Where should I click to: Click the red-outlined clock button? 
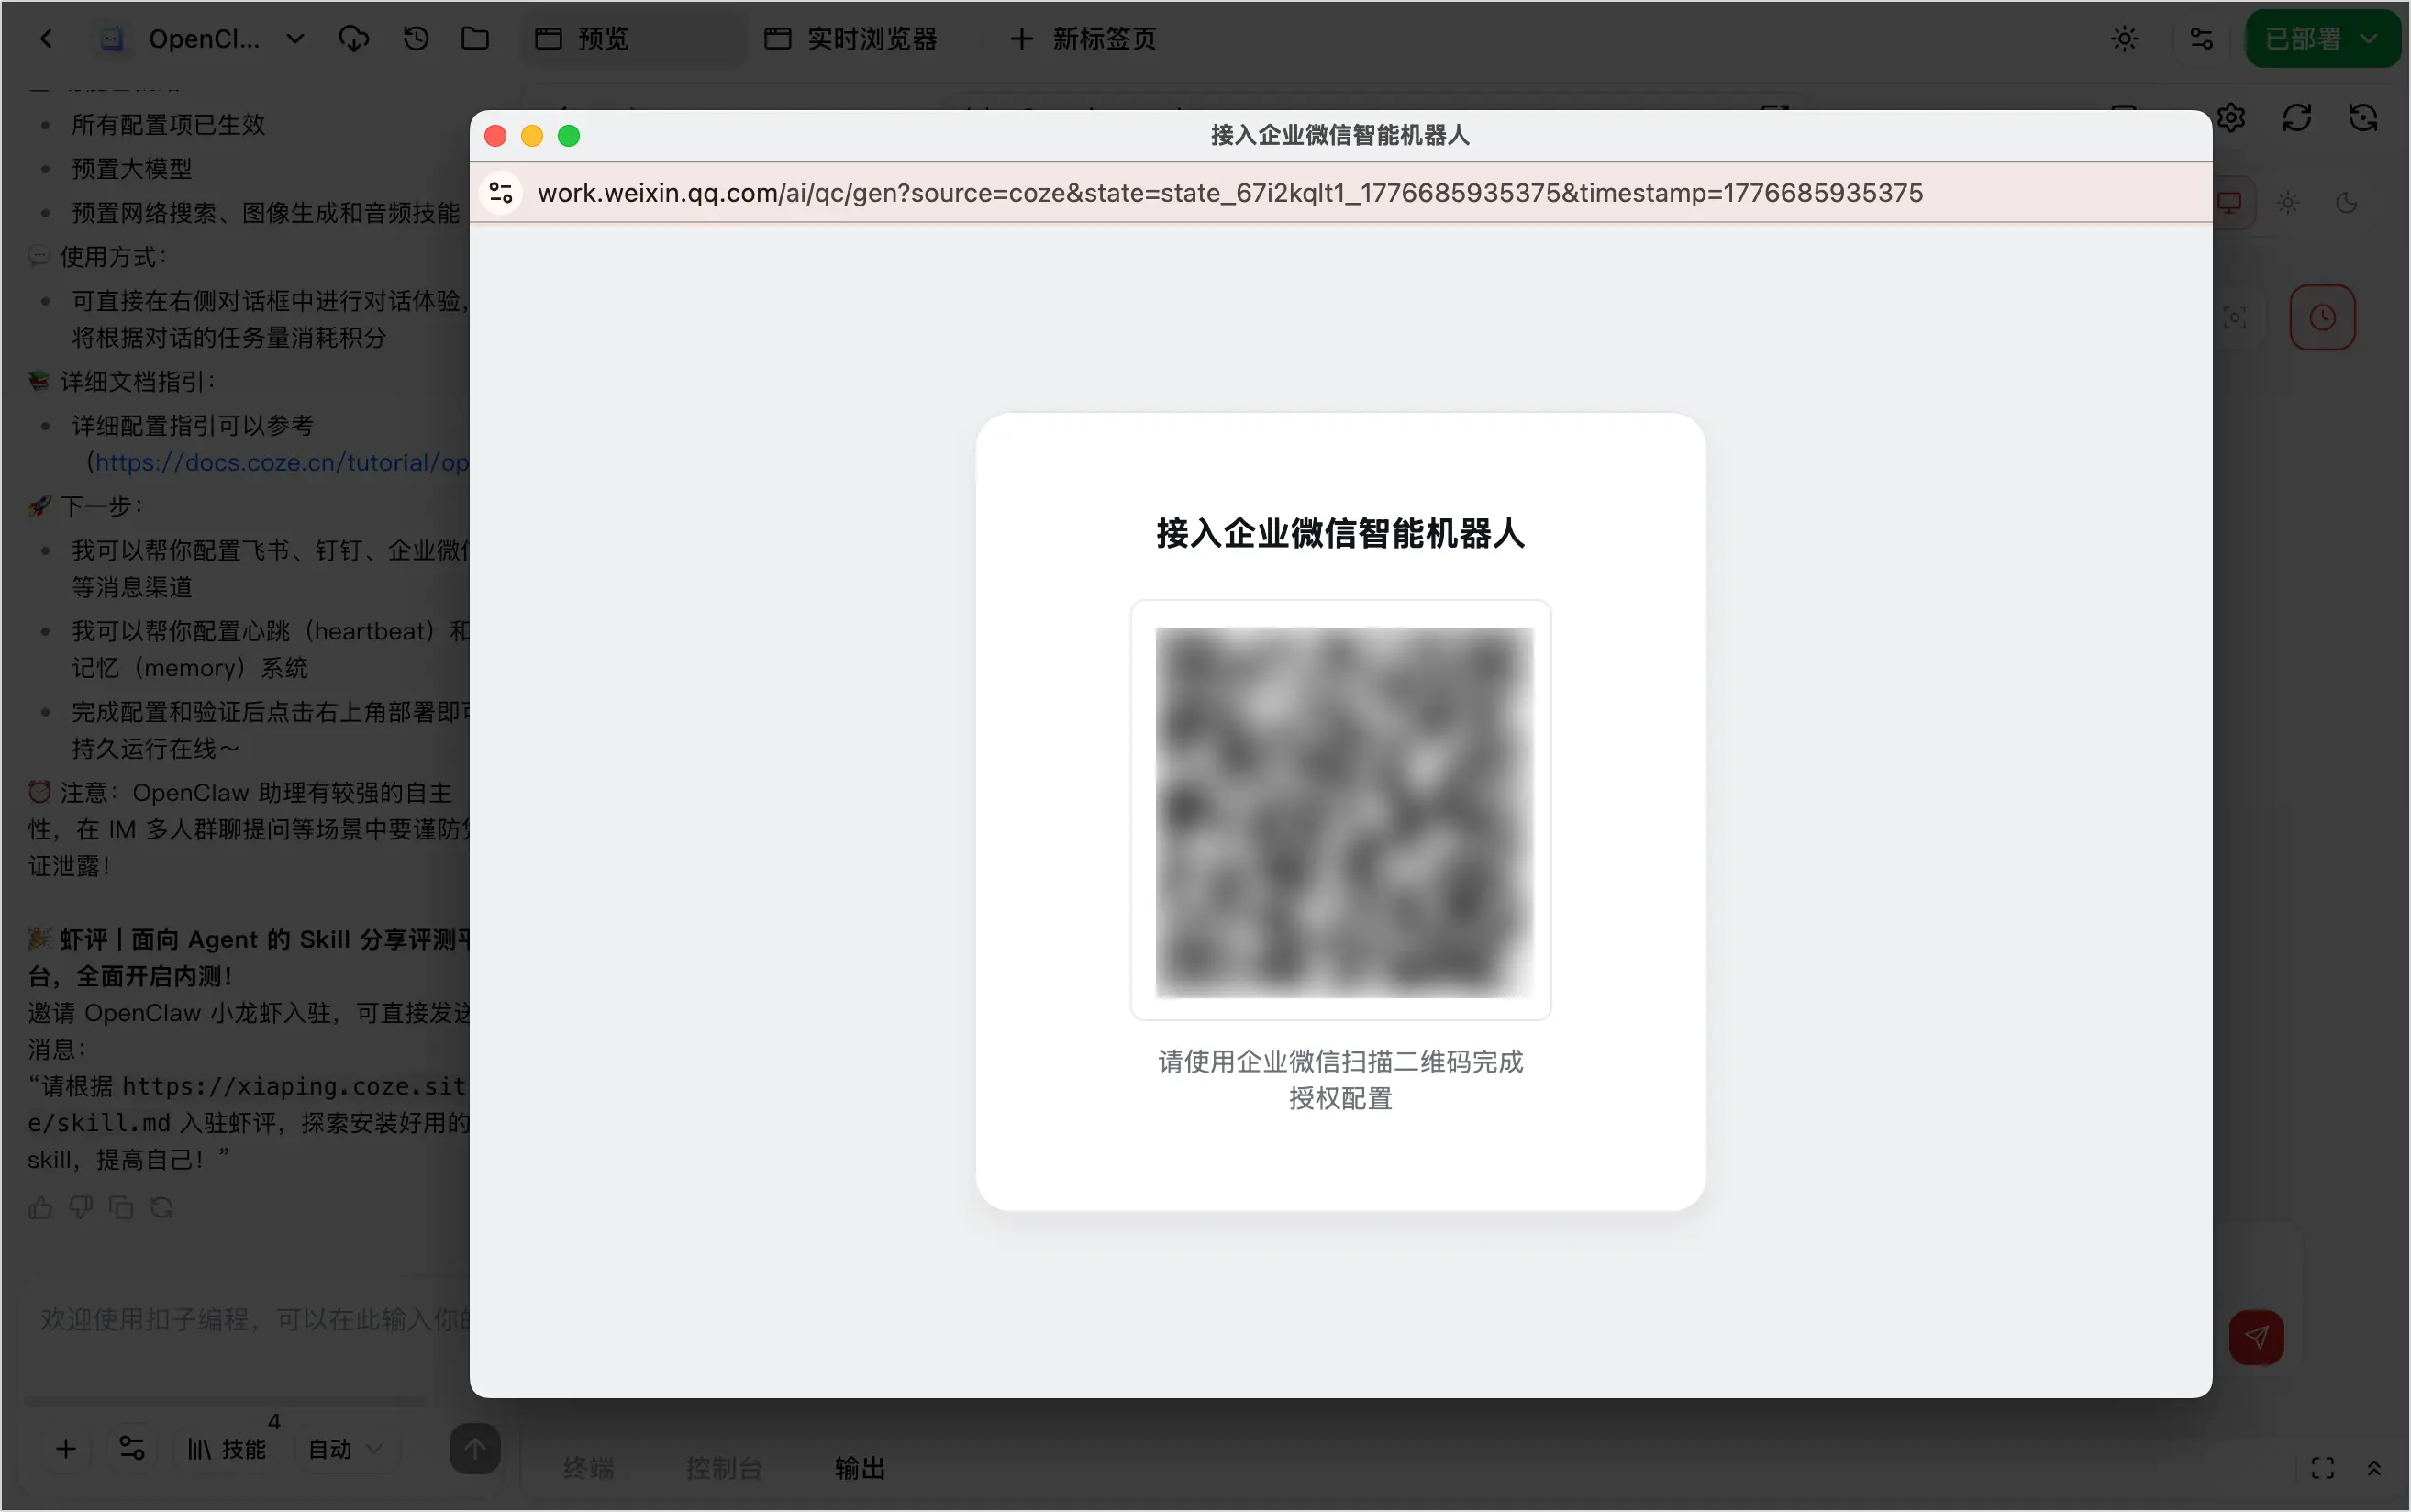tap(2323, 318)
